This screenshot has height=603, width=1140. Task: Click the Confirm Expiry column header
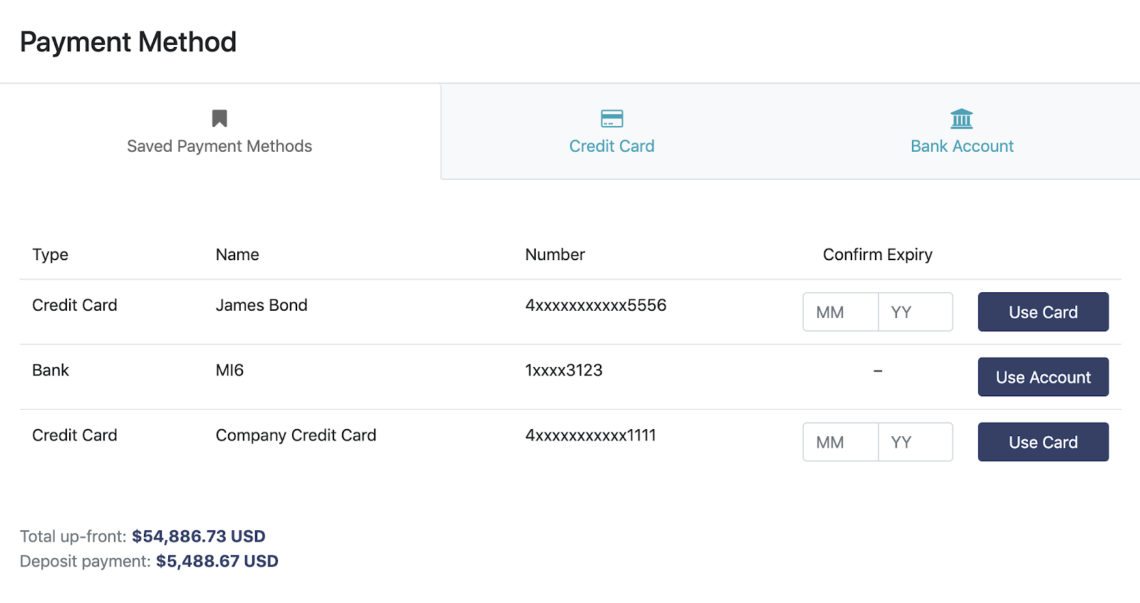click(x=877, y=254)
